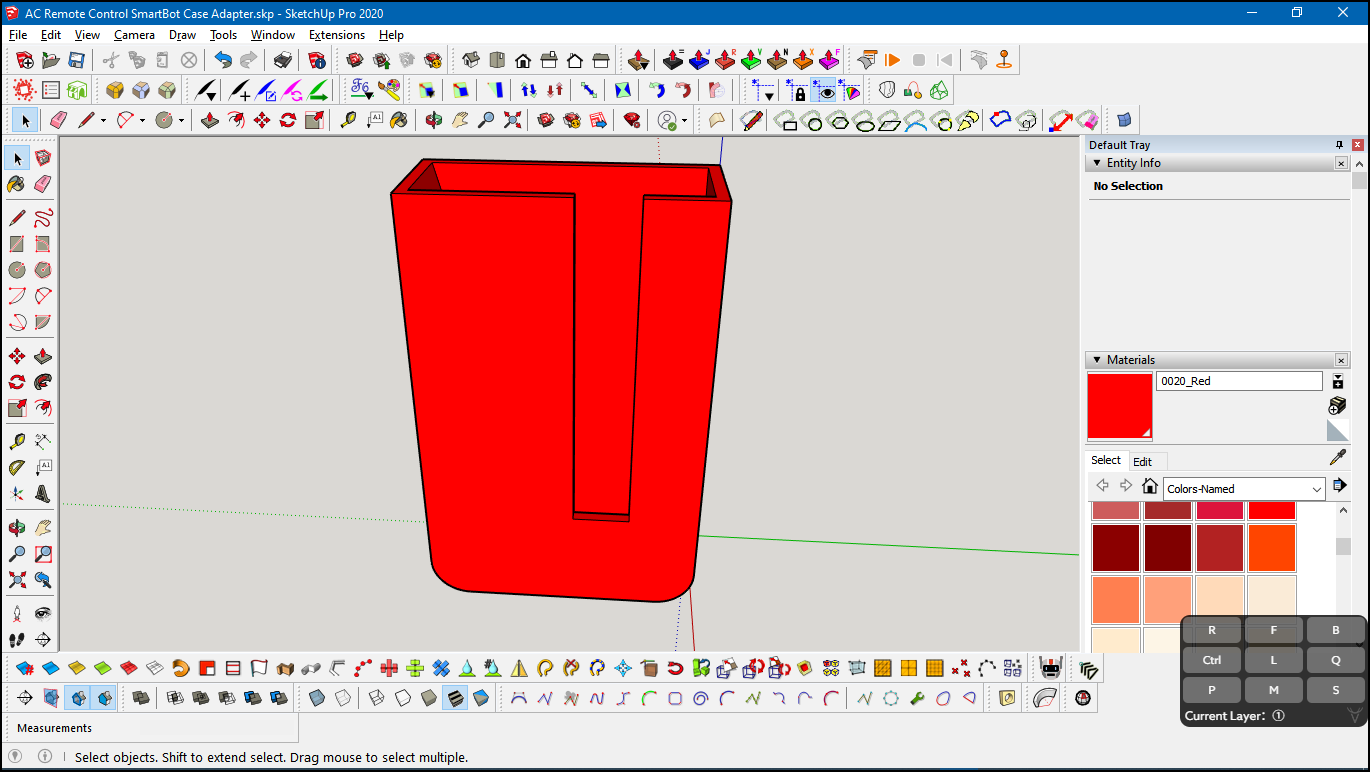Click the In Model home button in Materials
Image resolution: width=1370 pixels, height=772 pixels.
click(x=1149, y=487)
